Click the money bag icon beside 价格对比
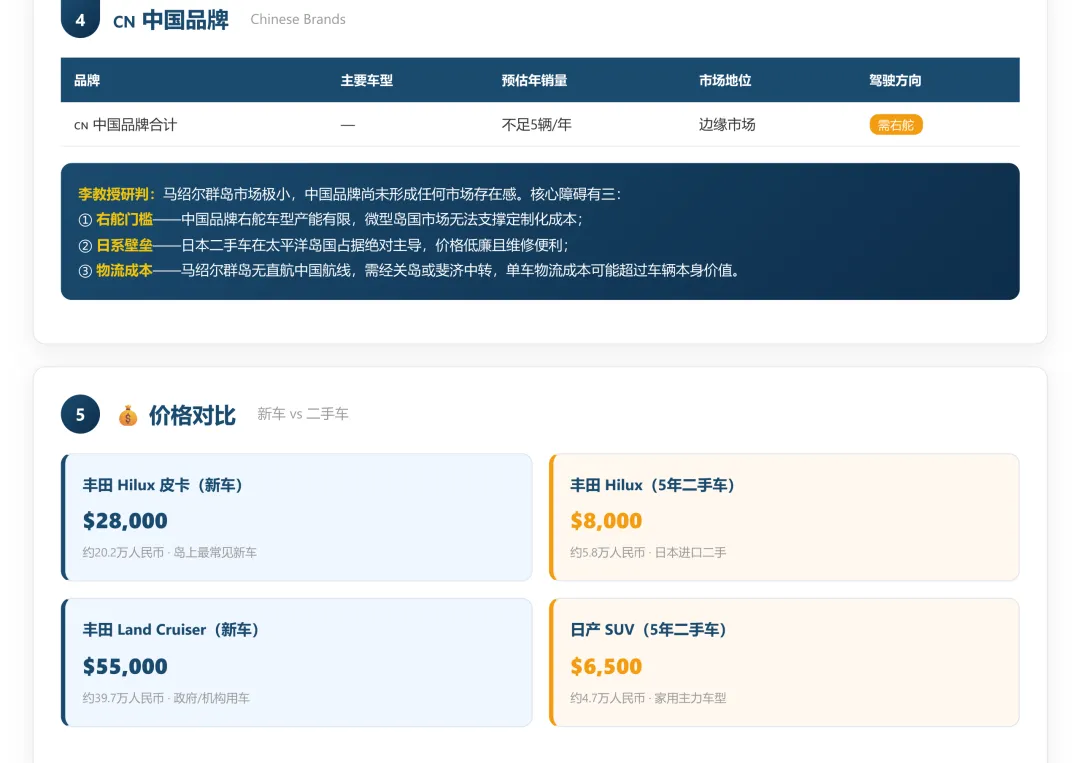The width and height of the screenshot is (1080, 763). coord(127,416)
